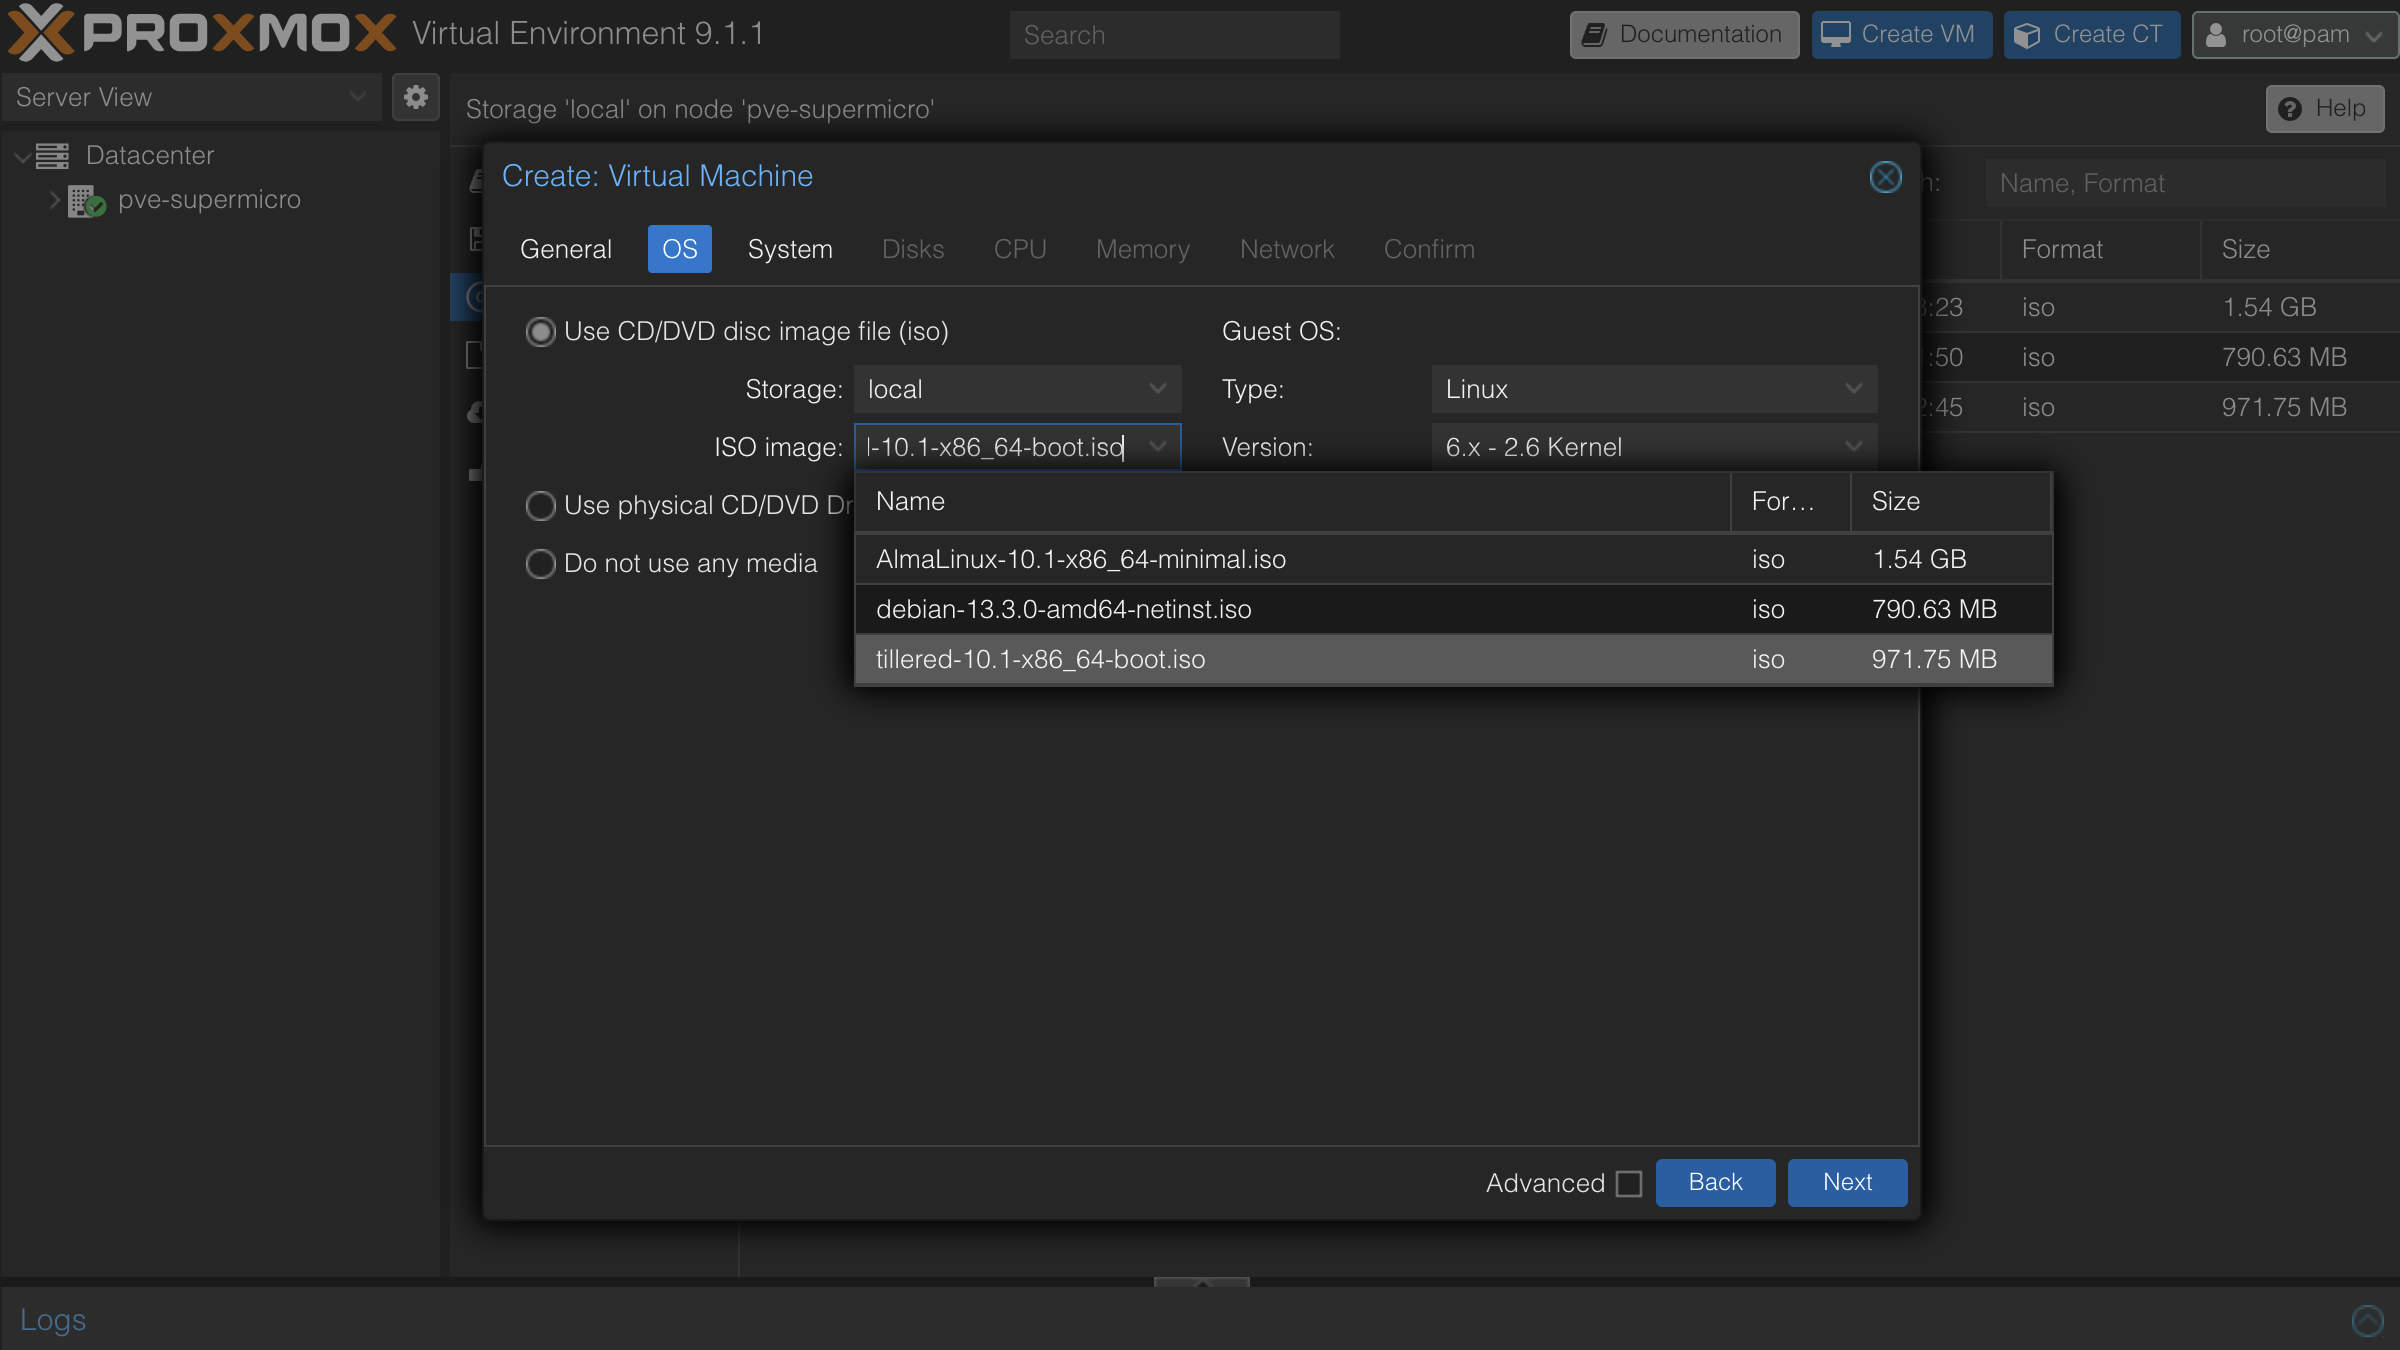Screen dimensions: 2400x1350
Task: Click the pve-supermicro node icon
Action: pos(87,200)
